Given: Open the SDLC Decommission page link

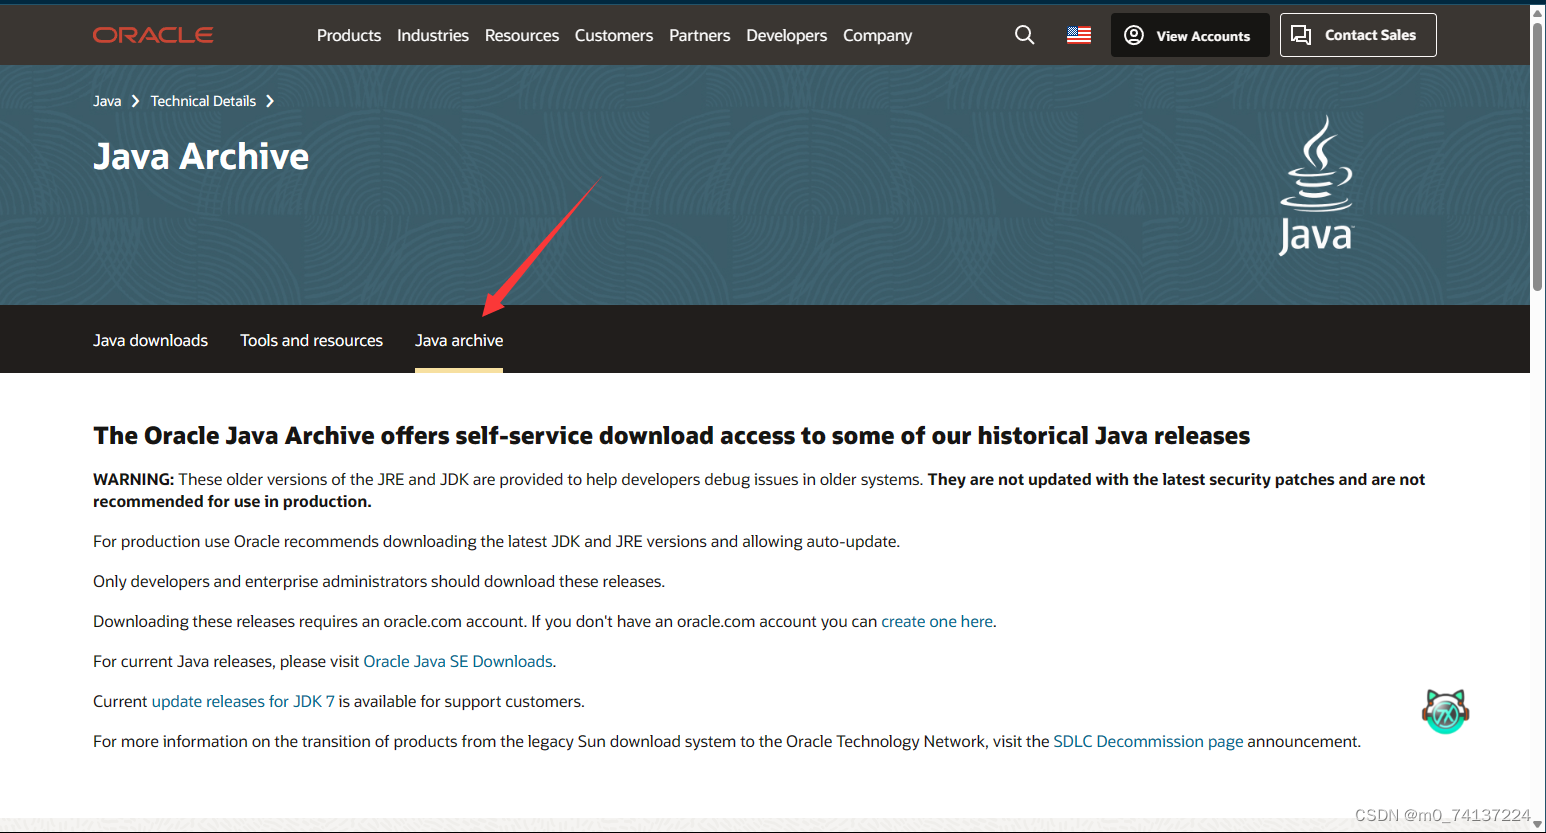Looking at the screenshot, I should (x=1148, y=741).
